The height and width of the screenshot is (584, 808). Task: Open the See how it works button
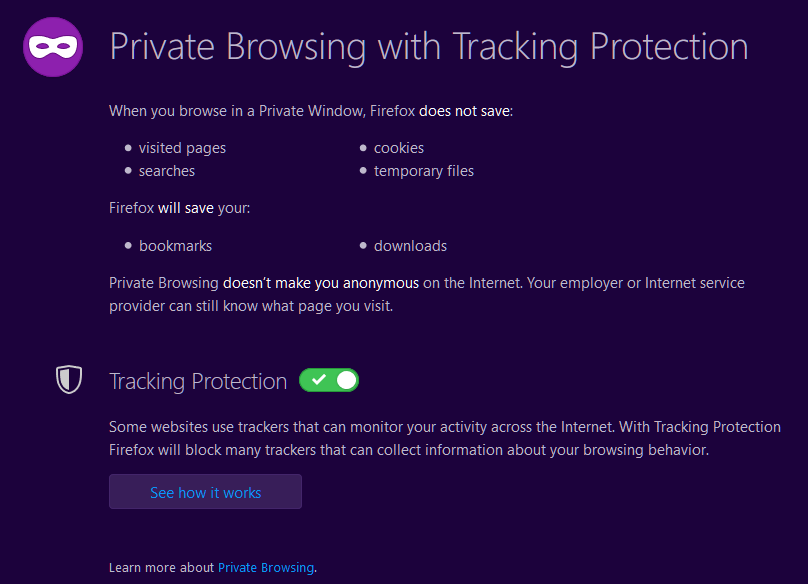pos(205,492)
